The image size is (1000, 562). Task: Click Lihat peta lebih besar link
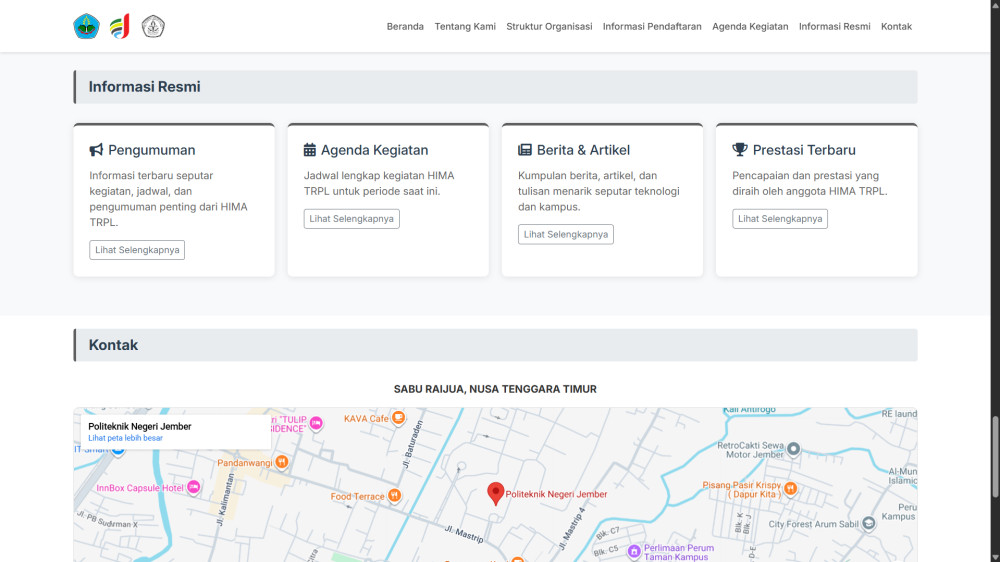tap(125, 438)
